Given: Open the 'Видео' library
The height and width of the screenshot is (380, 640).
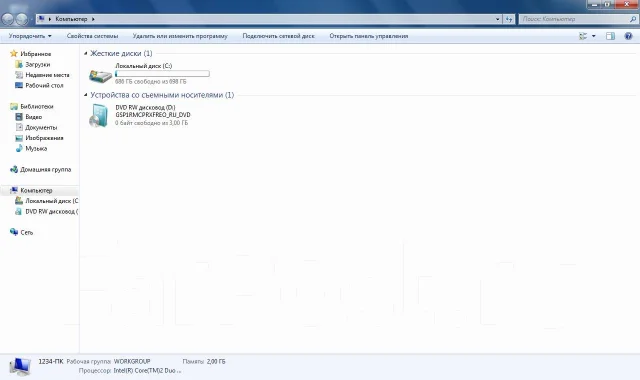Looking at the screenshot, I should tap(29, 117).
